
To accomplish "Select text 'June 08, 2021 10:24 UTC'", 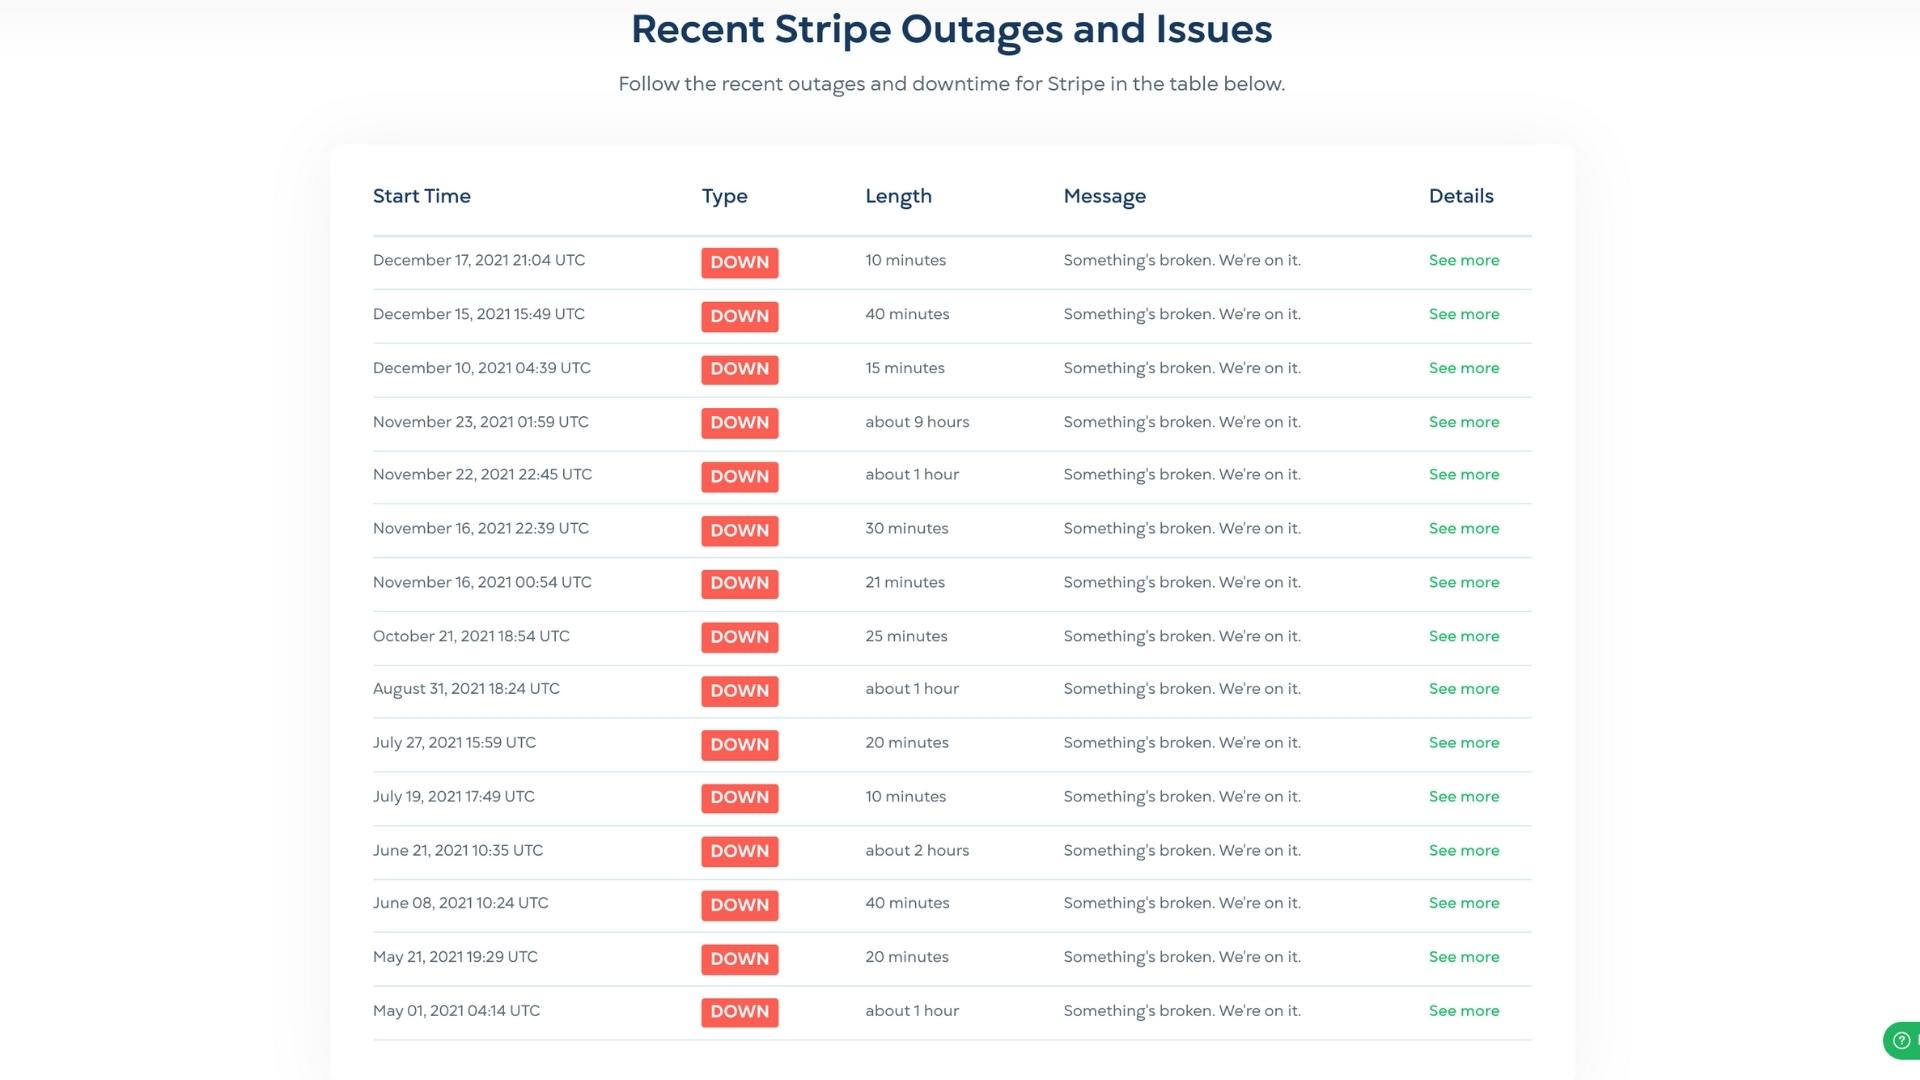I will click(461, 903).
